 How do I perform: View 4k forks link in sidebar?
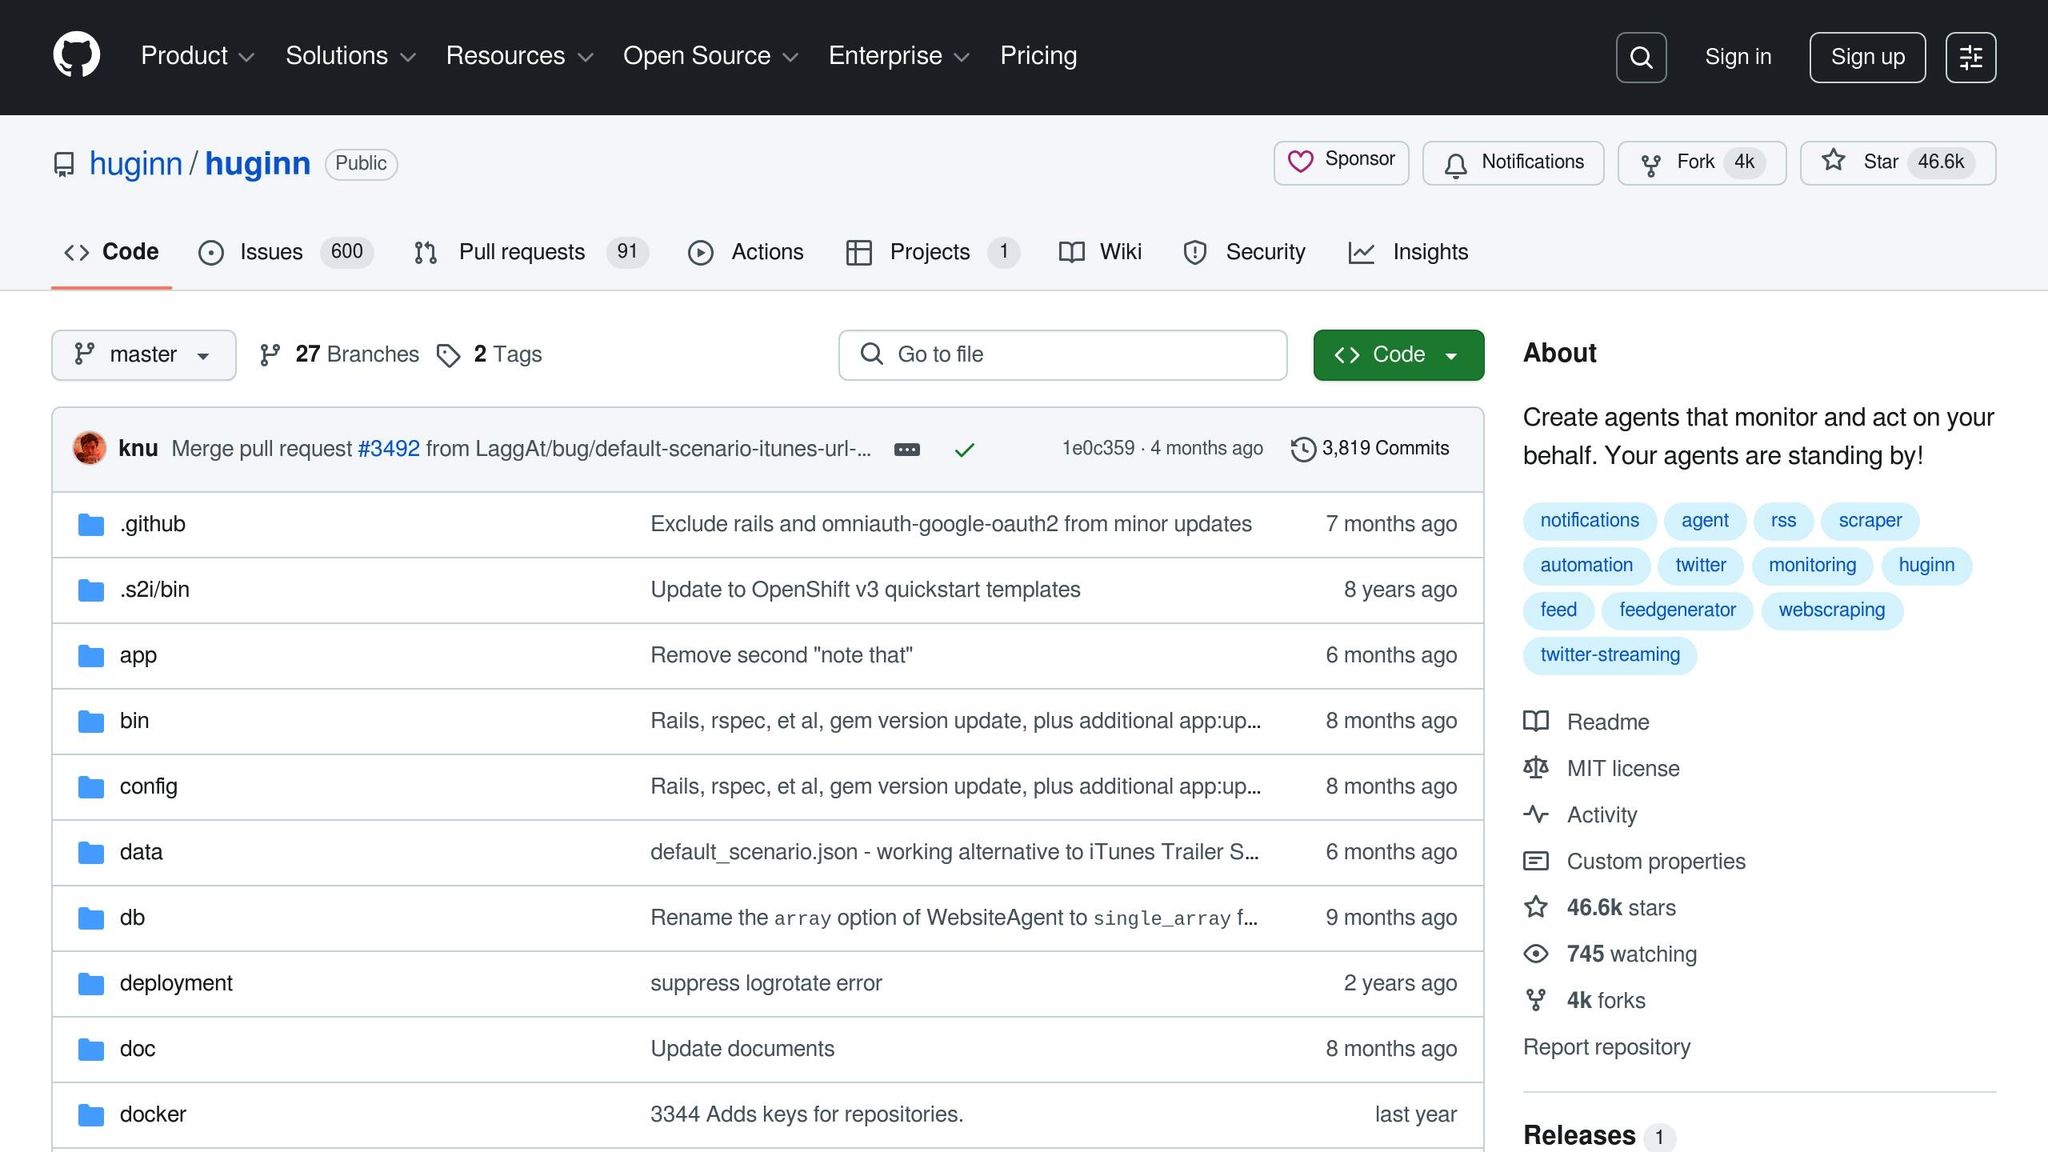click(x=1585, y=1000)
